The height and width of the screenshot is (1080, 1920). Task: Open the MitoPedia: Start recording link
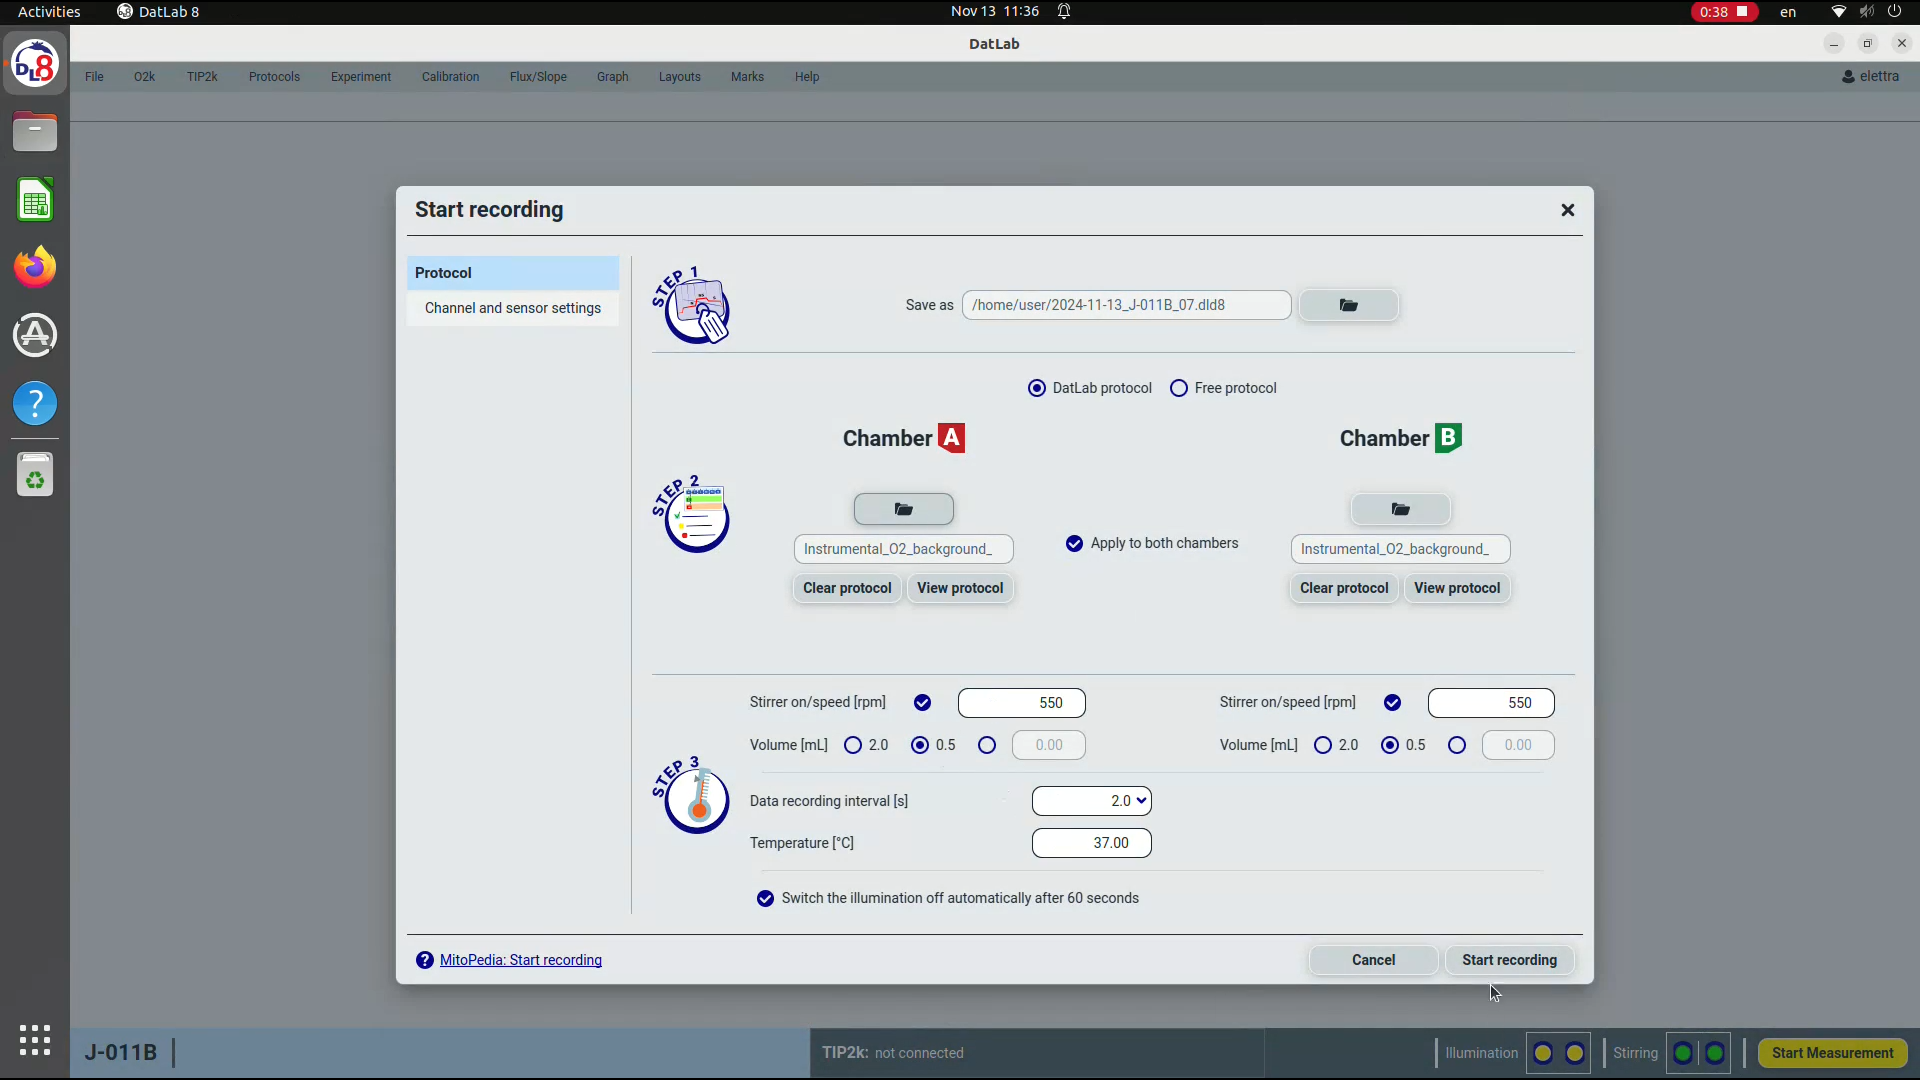(x=520, y=960)
